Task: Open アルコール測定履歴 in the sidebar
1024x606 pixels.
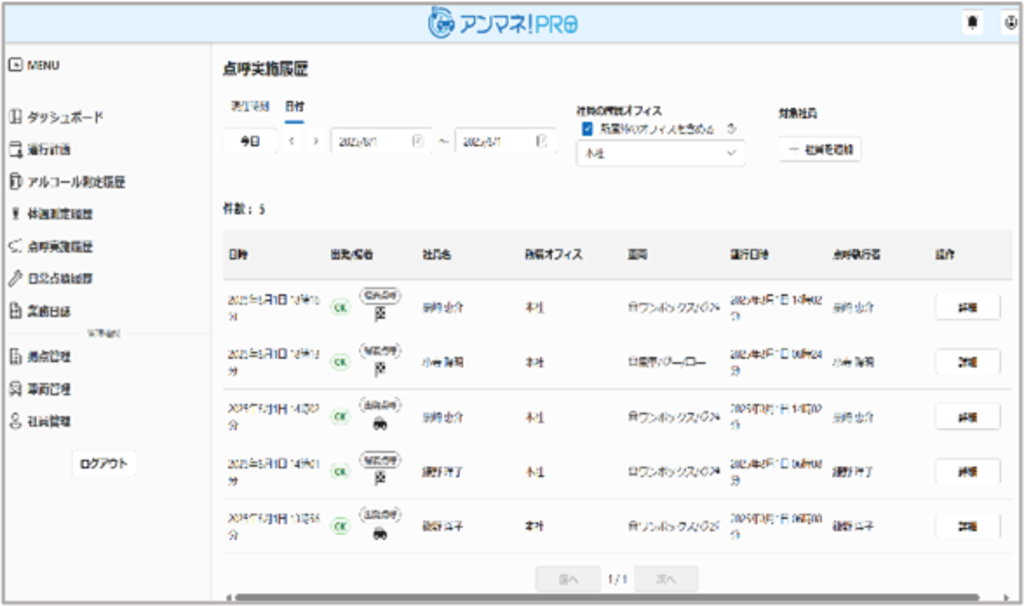Action: (x=75, y=182)
